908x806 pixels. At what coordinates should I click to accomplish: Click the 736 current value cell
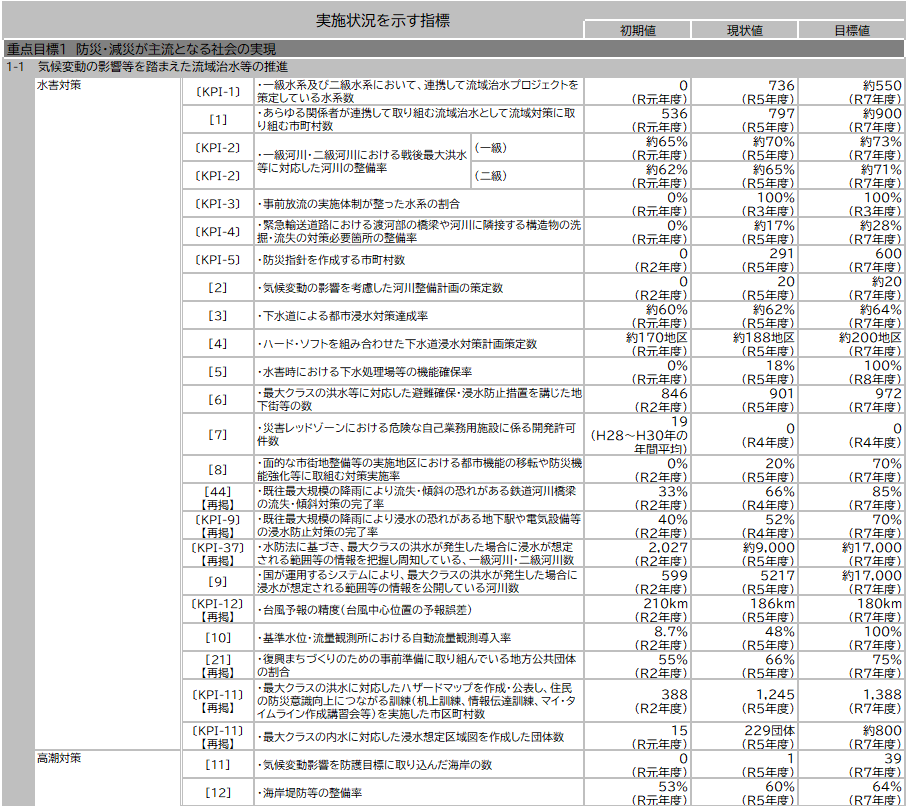744,91
